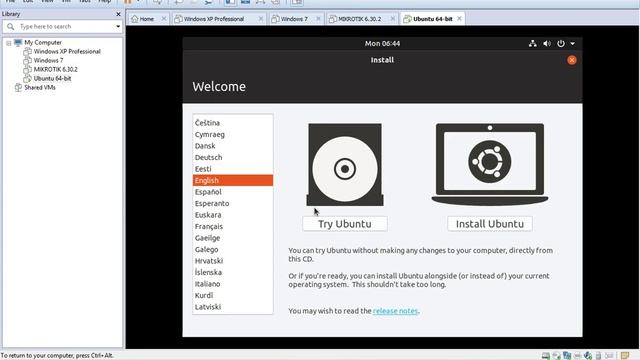Select Kurdî in the language list

tap(233, 295)
